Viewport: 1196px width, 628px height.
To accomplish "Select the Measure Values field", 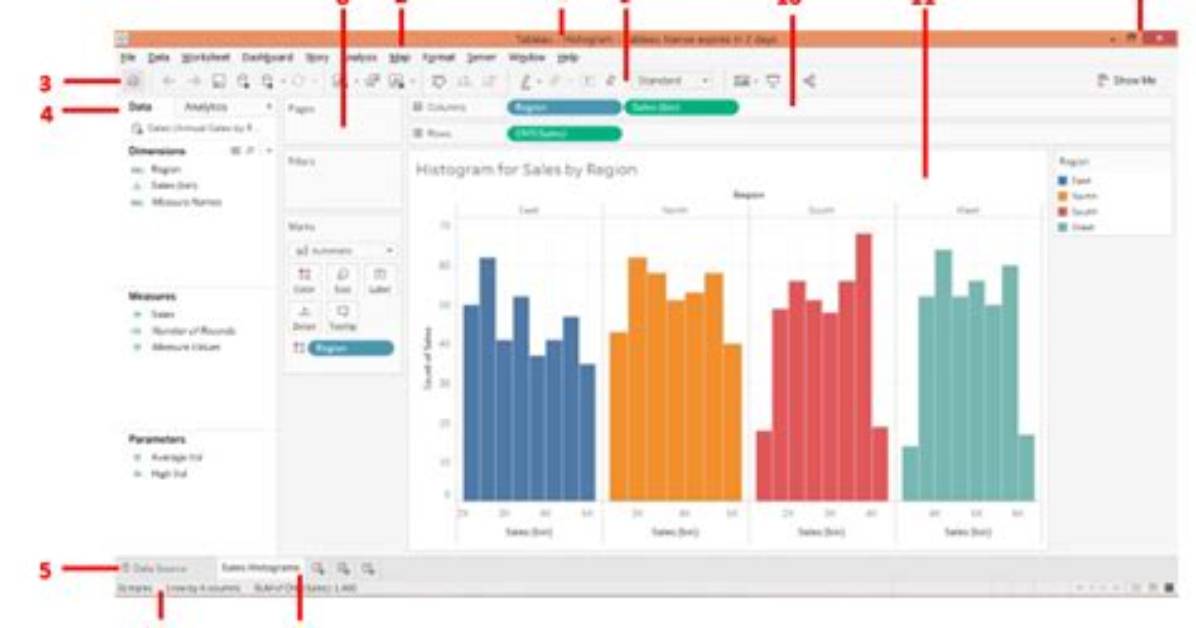I will pyautogui.click(x=185, y=347).
